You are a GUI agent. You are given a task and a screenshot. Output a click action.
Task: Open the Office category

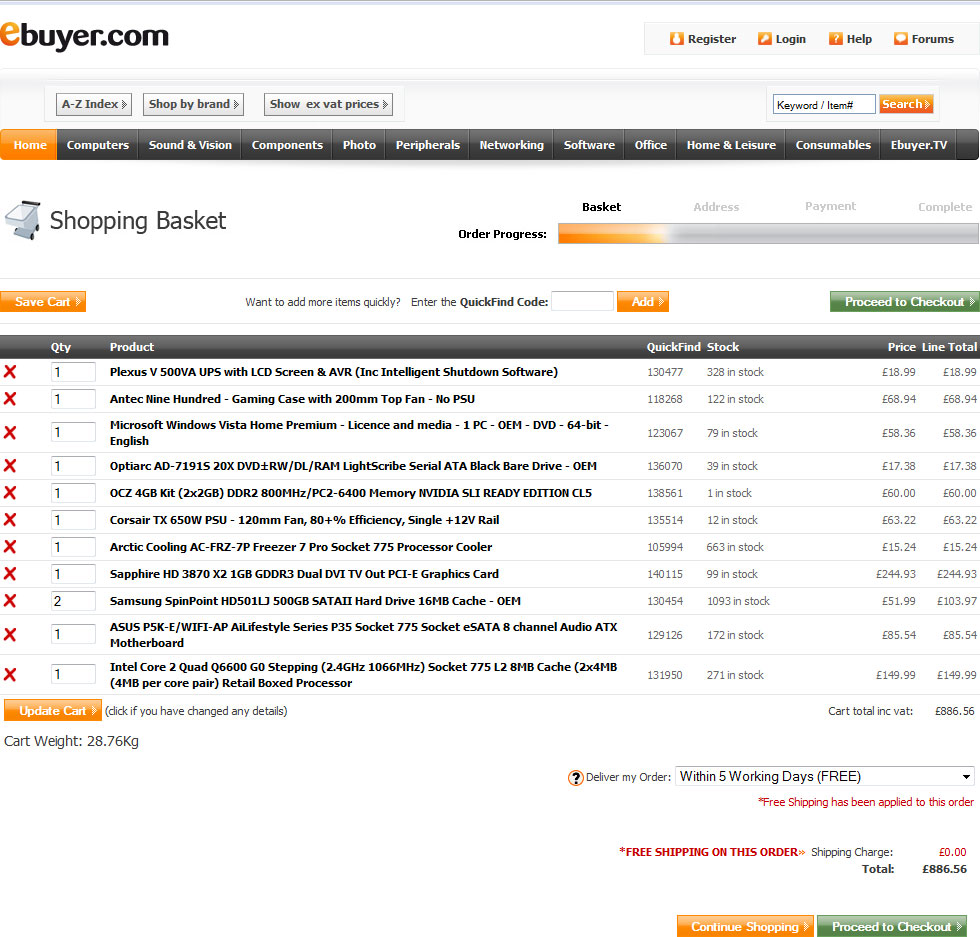pos(650,145)
